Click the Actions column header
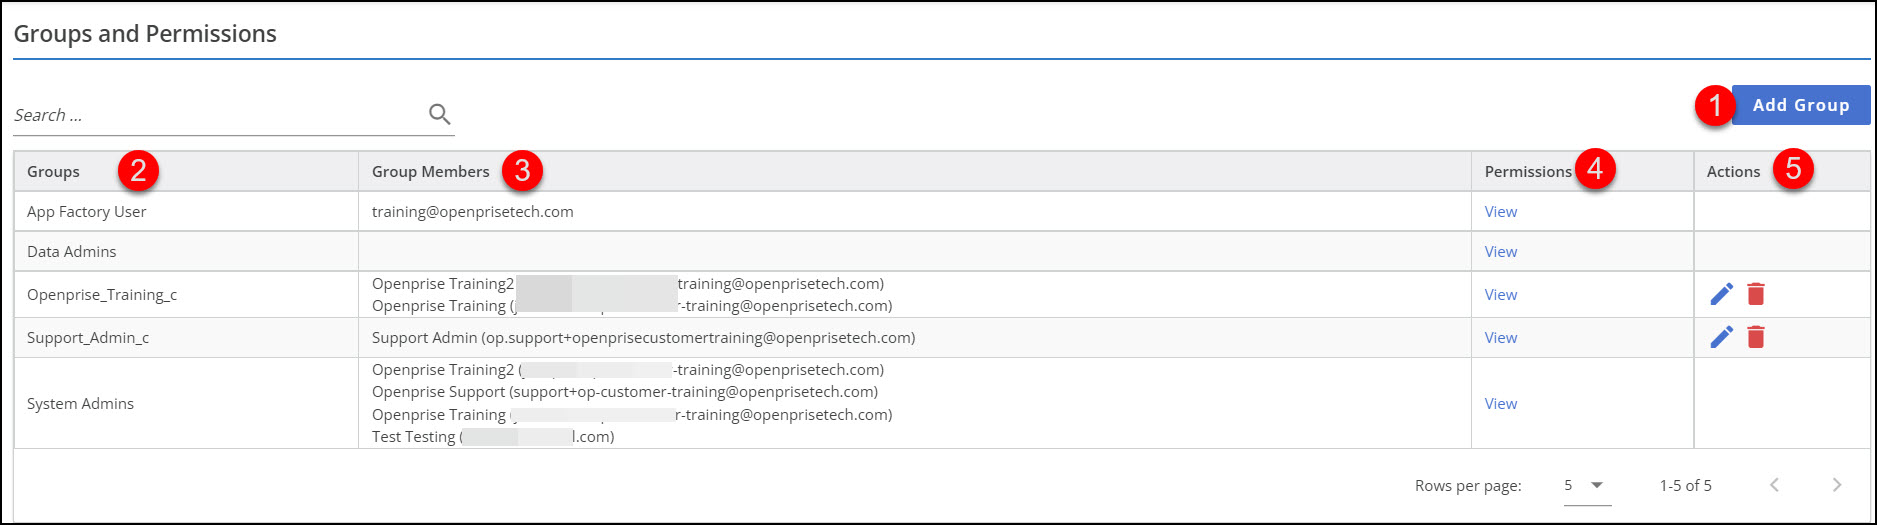The width and height of the screenshot is (1877, 525). tap(1732, 172)
